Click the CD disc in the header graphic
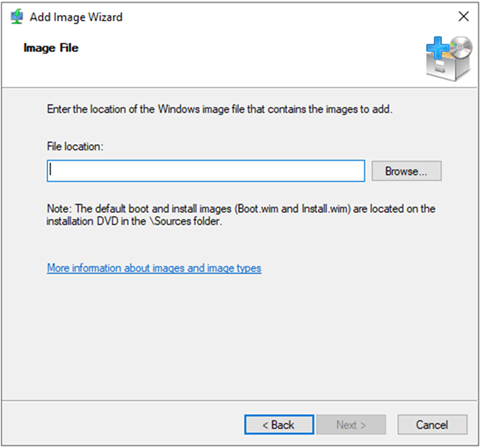The width and height of the screenshot is (481, 448). click(461, 48)
